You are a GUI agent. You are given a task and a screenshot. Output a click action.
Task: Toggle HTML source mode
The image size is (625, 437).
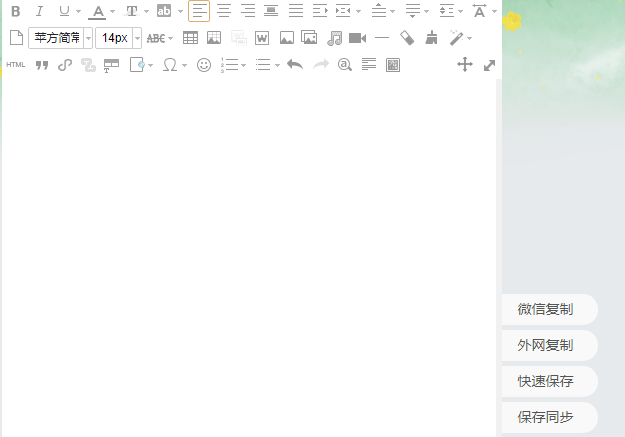pyautogui.click(x=16, y=65)
